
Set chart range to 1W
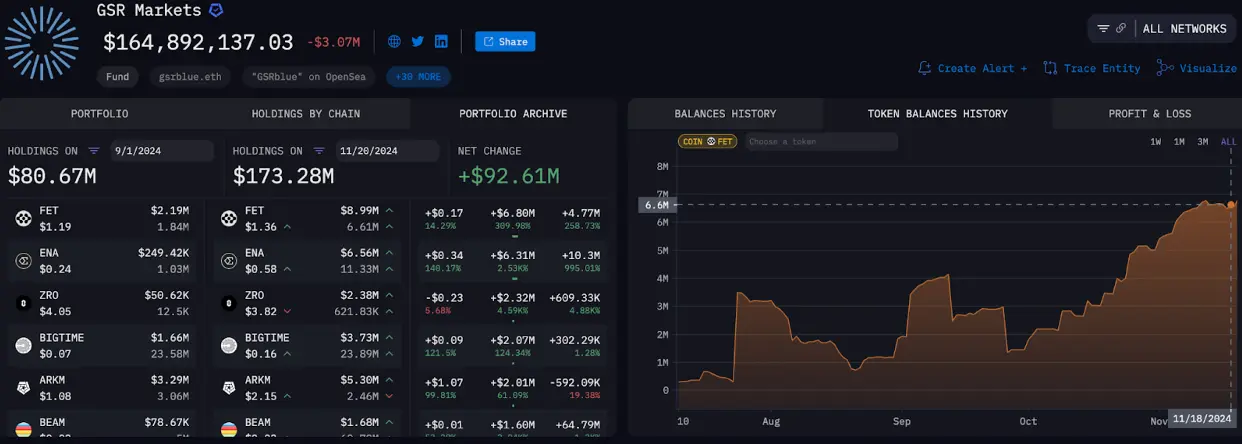(1155, 142)
